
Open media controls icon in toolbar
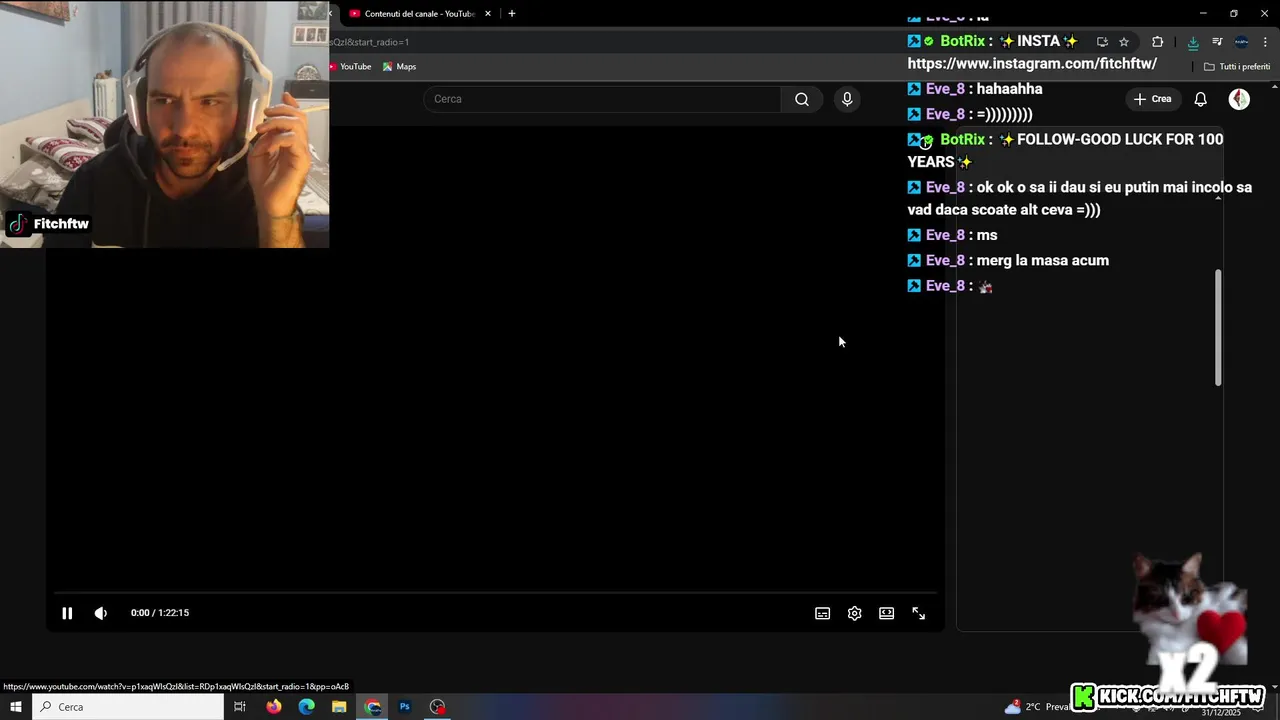pos(1217,42)
